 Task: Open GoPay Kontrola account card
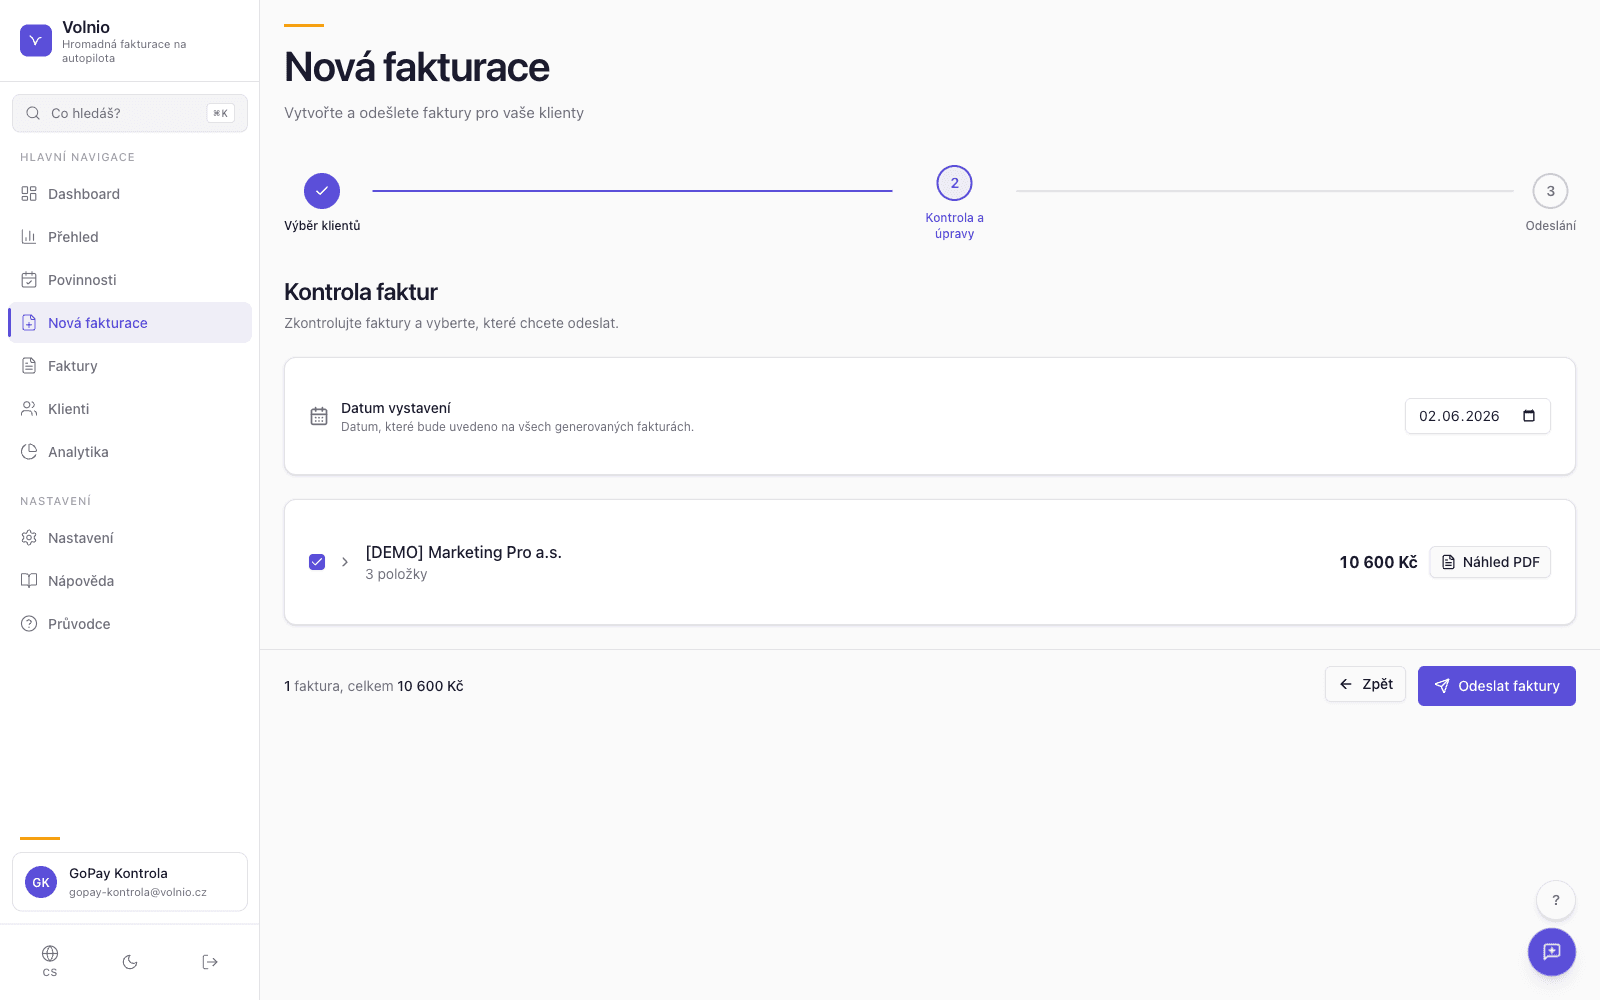click(130, 882)
